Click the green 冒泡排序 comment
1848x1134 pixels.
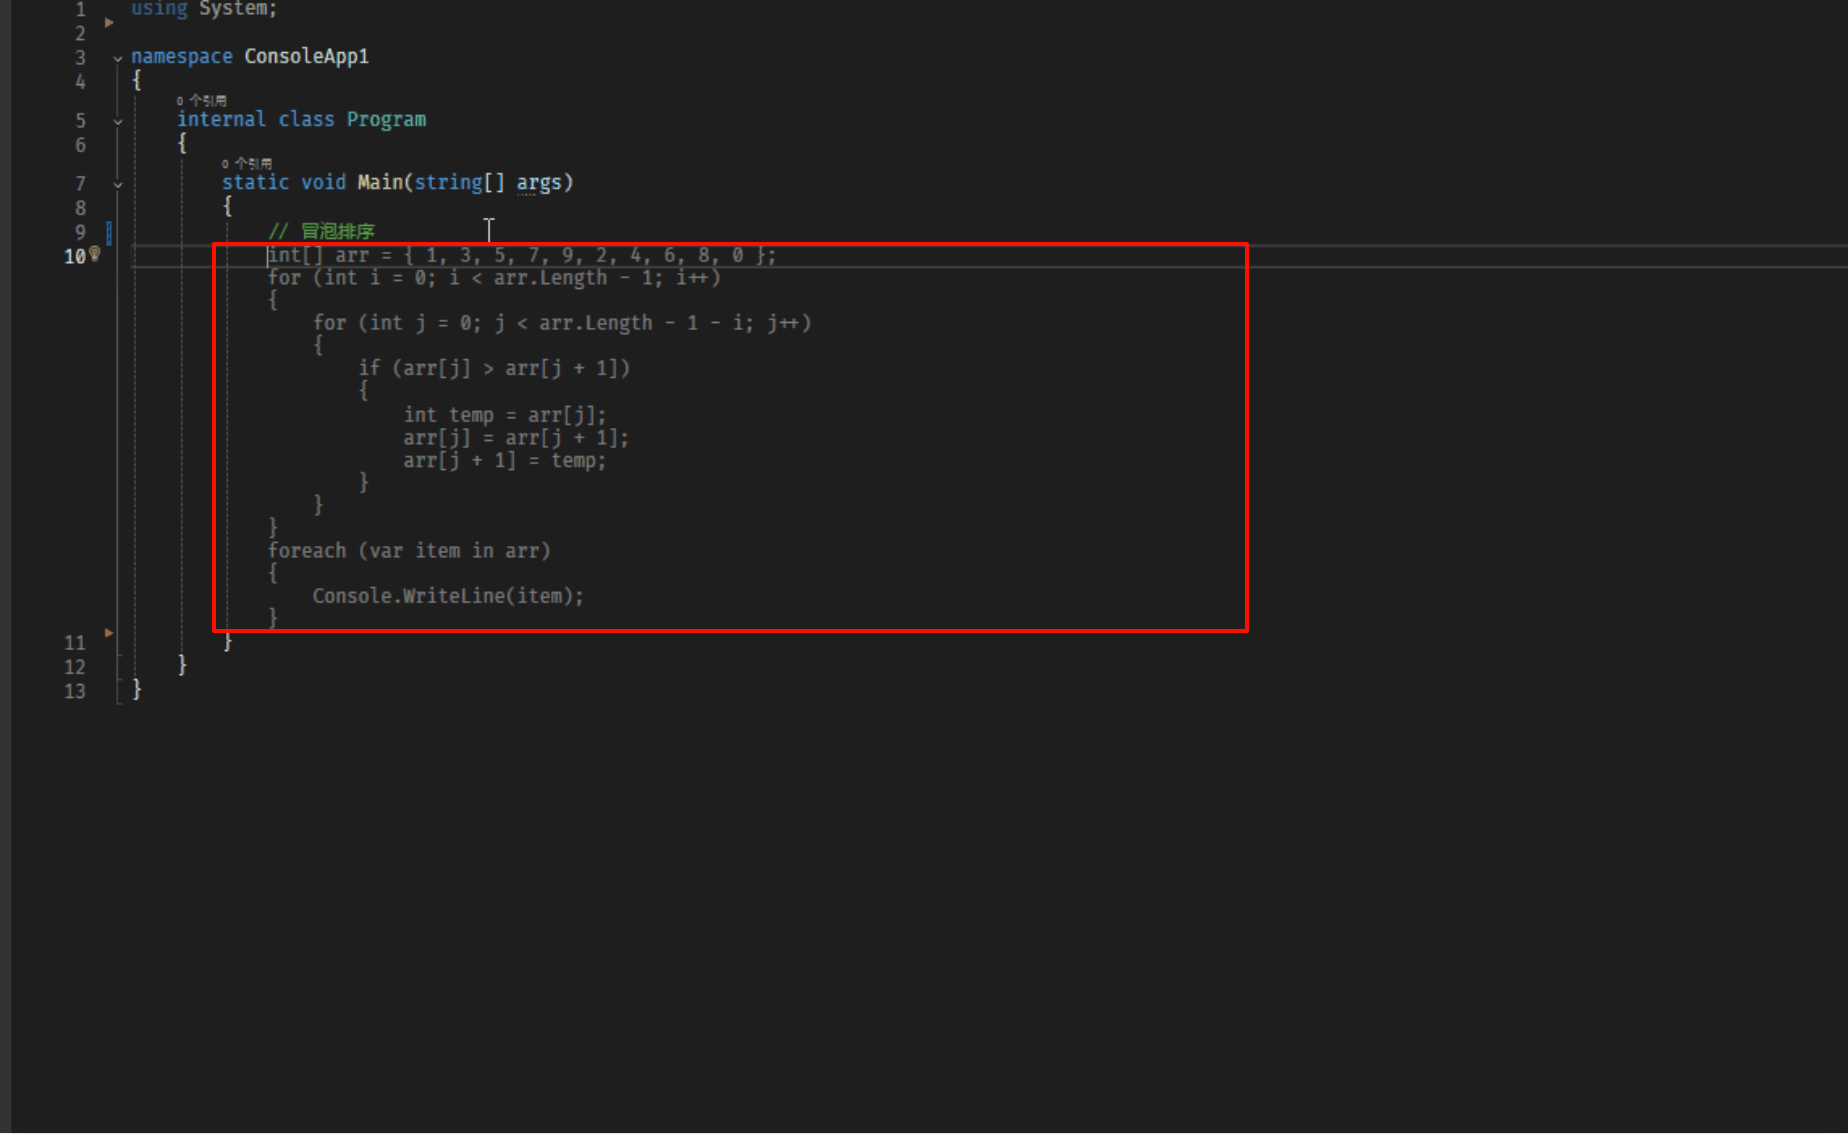[x=322, y=230]
